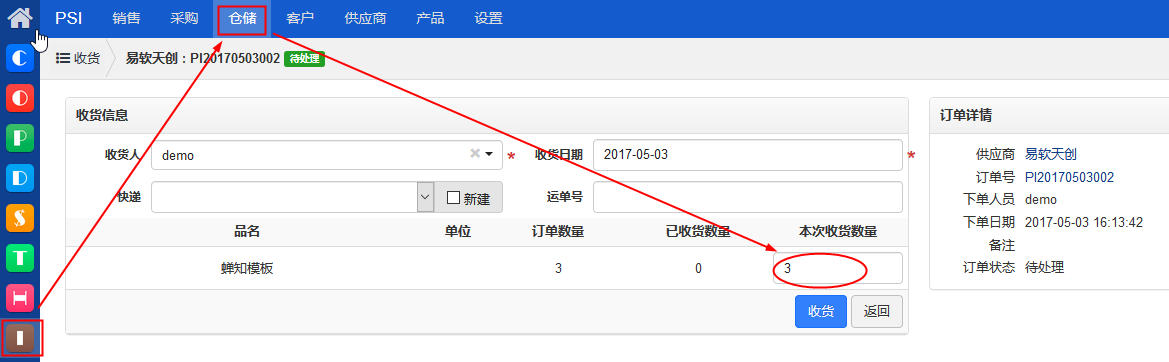
Task: Click the 品名 column header
Action: tap(247, 232)
